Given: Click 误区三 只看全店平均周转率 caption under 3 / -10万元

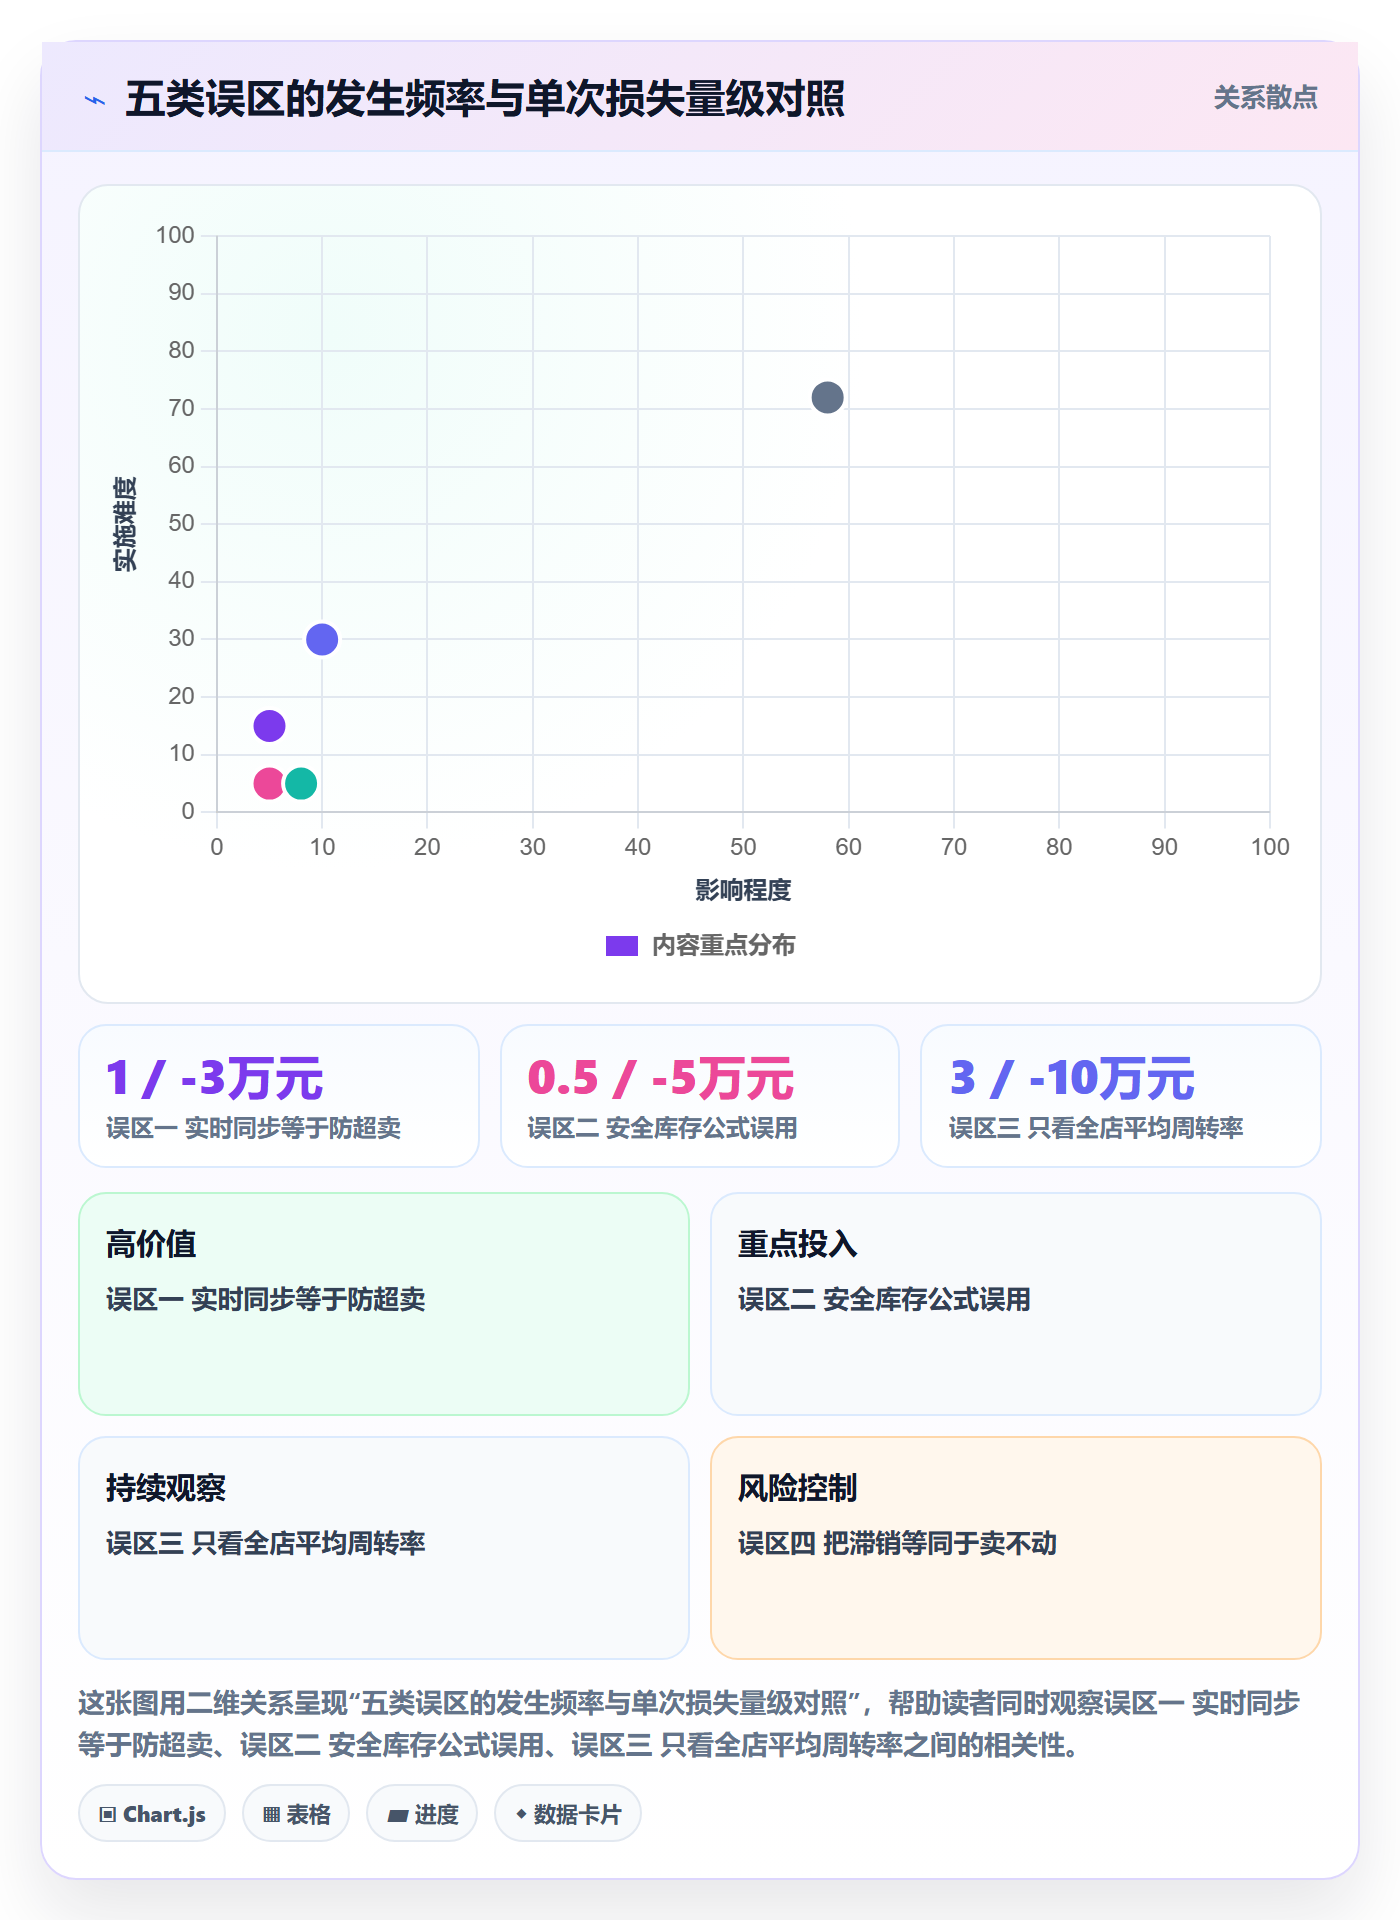Looking at the screenshot, I should point(1096,1128).
